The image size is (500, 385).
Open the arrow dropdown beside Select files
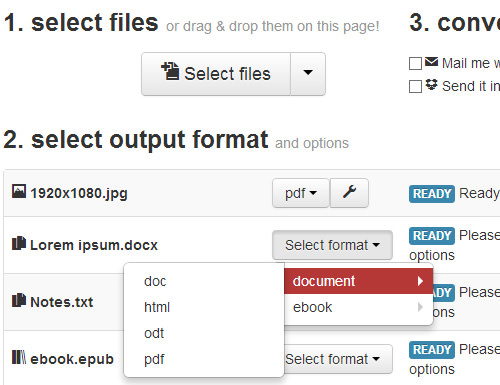pos(308,74)
